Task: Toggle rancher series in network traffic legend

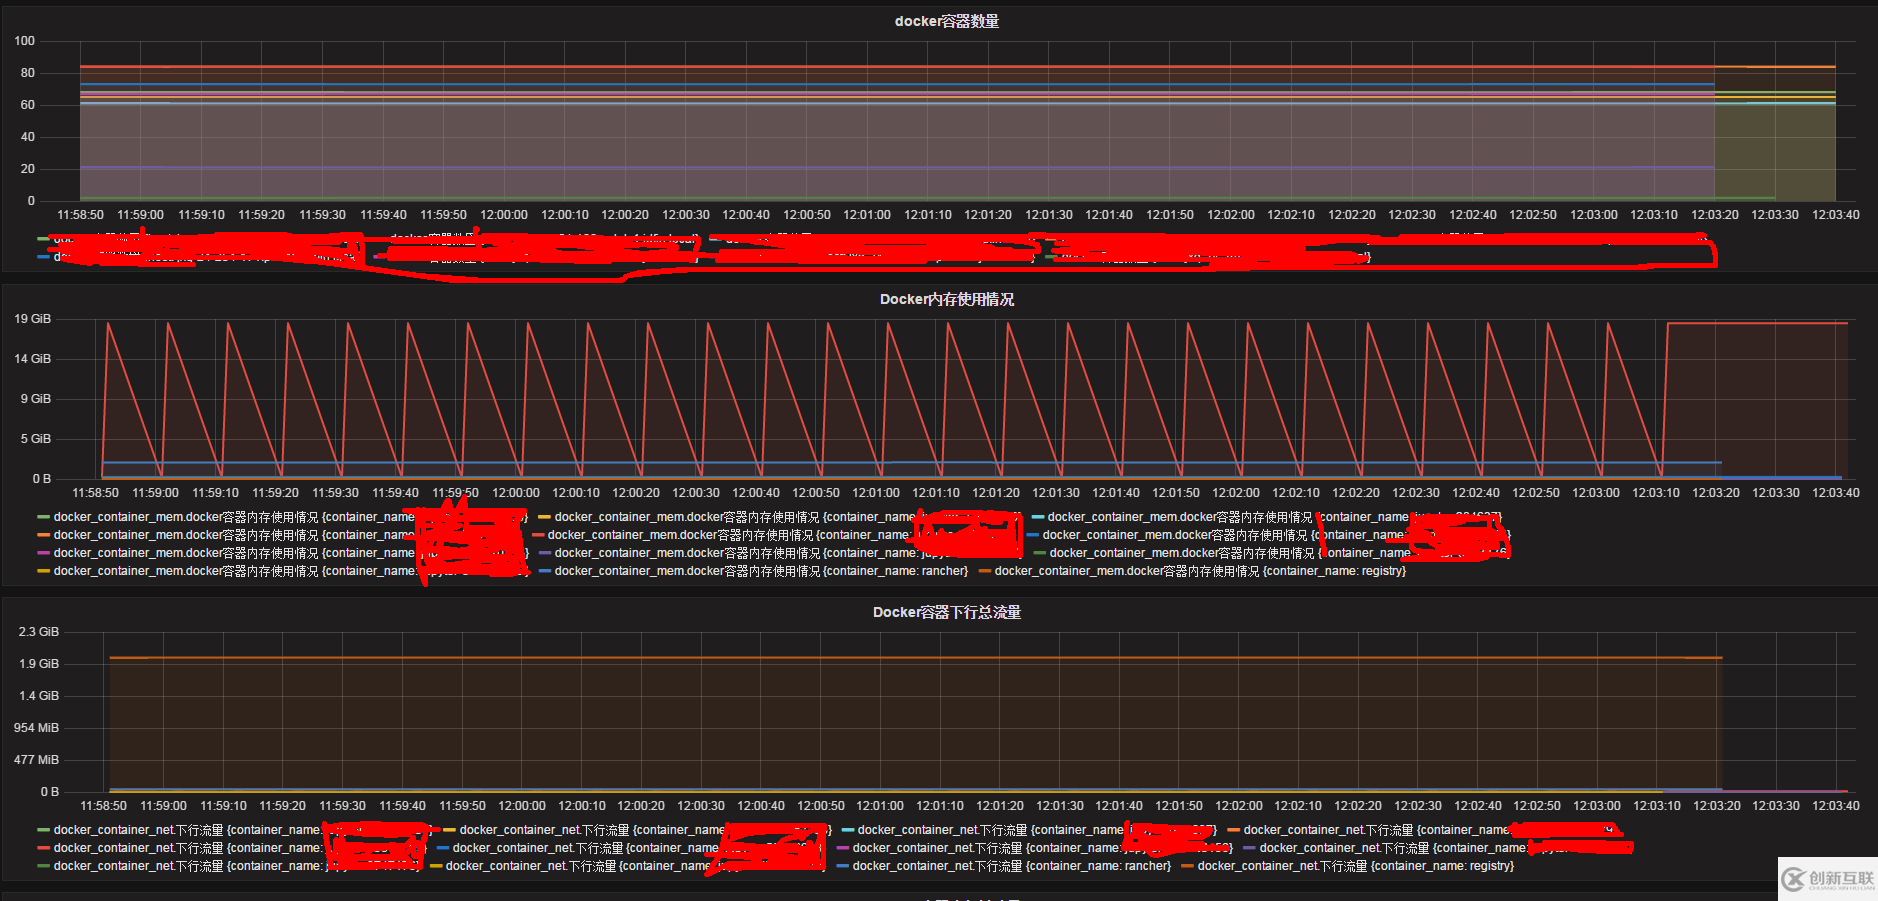Action: pos(1011,866)
